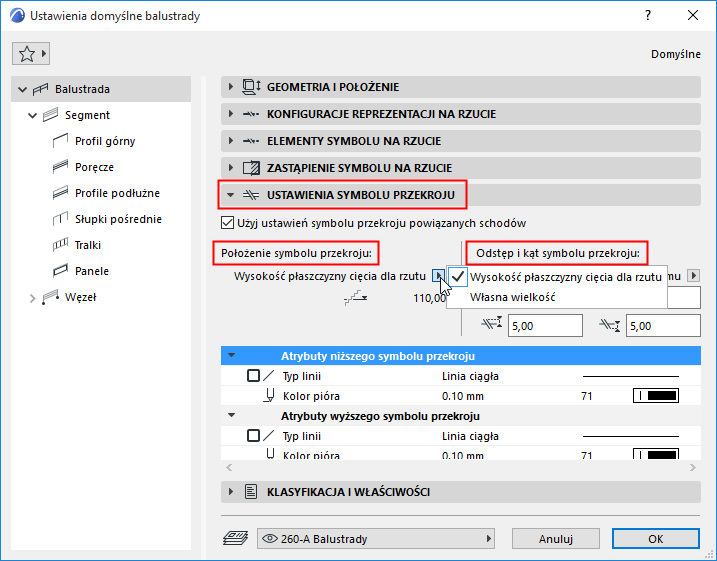The image size is (717, 561).
Task: Open the położenie symbolu przekroju popup arrow
Action: click(x=438, y=276)
